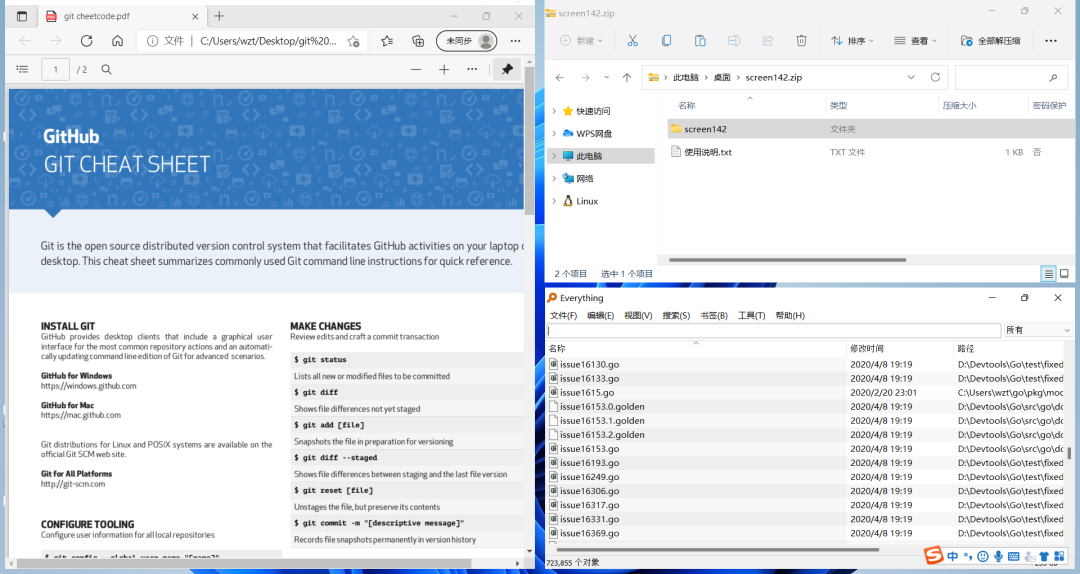Open Explorer recent locations dropdown
Image resolution: width=1080 pixels, height=574 pixels.
click(x=606, y=77)
